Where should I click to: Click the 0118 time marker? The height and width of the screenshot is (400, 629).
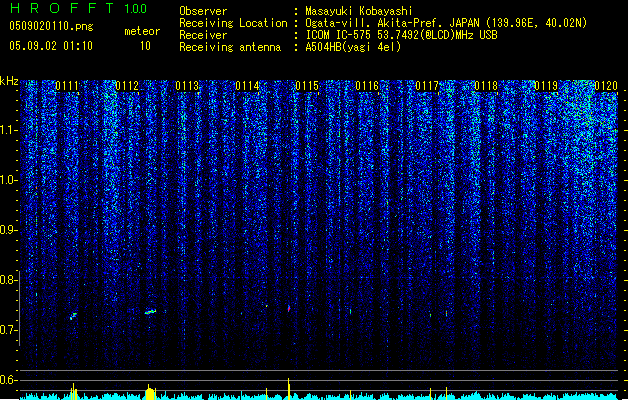[x=486, y=86]
